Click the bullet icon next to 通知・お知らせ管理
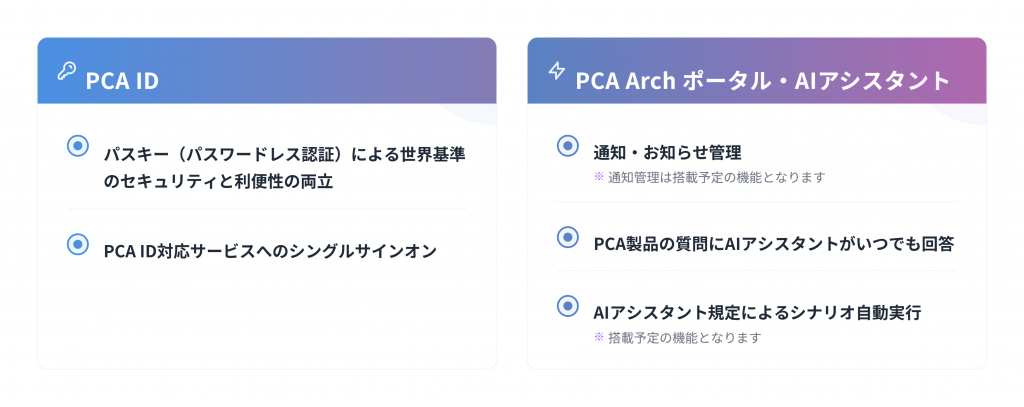 (x=567, y=146)
